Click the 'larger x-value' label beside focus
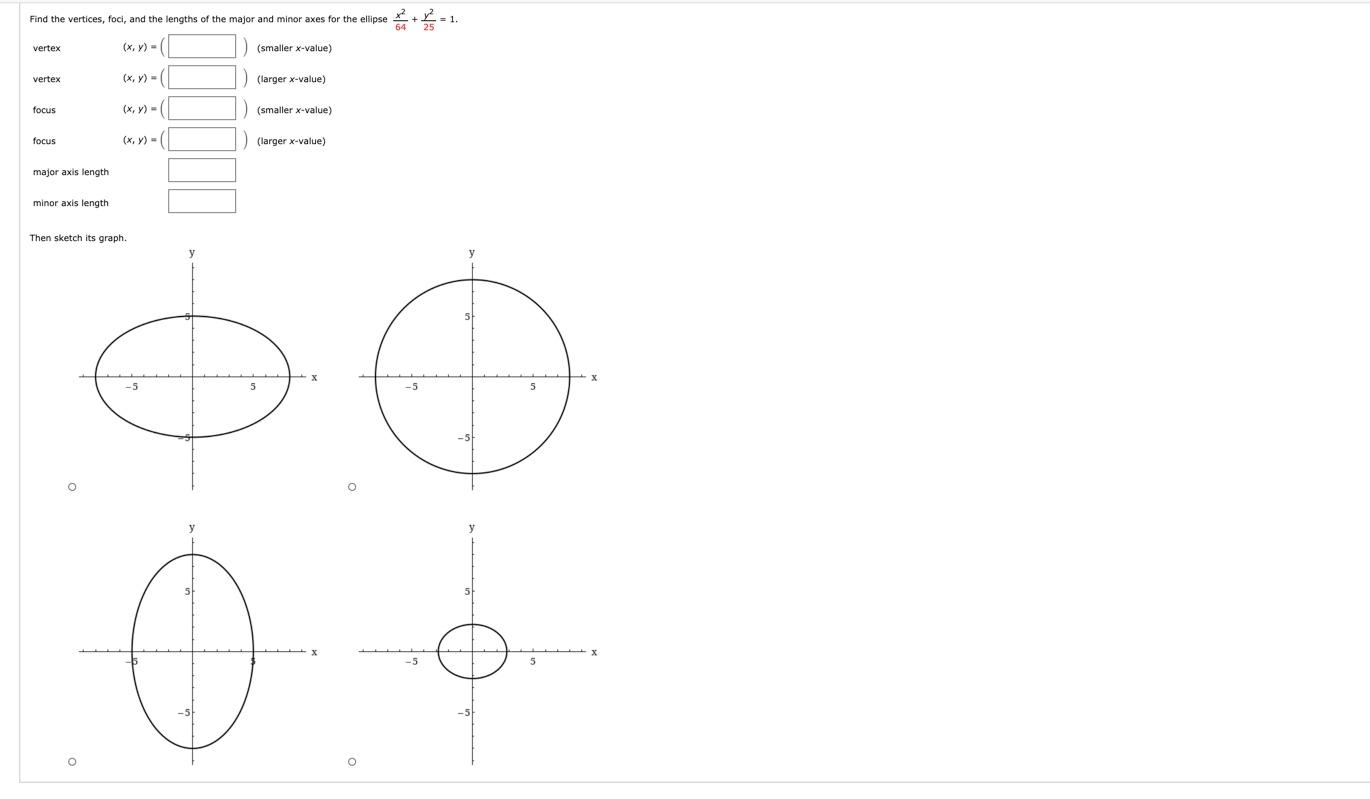 290,140
